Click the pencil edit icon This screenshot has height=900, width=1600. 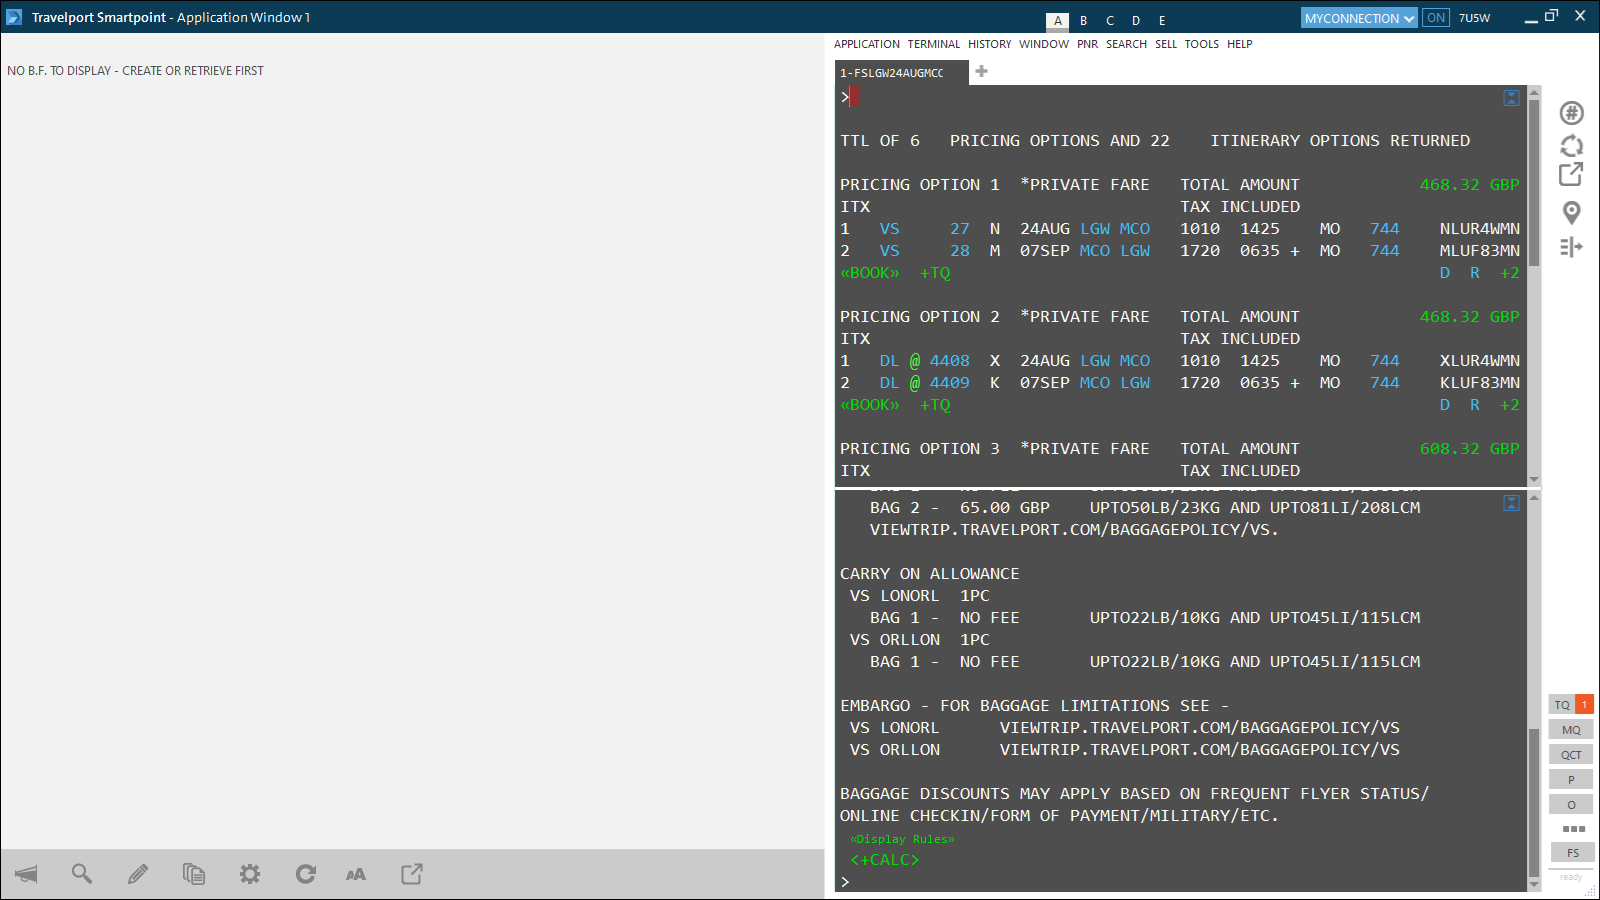[138, 874]
